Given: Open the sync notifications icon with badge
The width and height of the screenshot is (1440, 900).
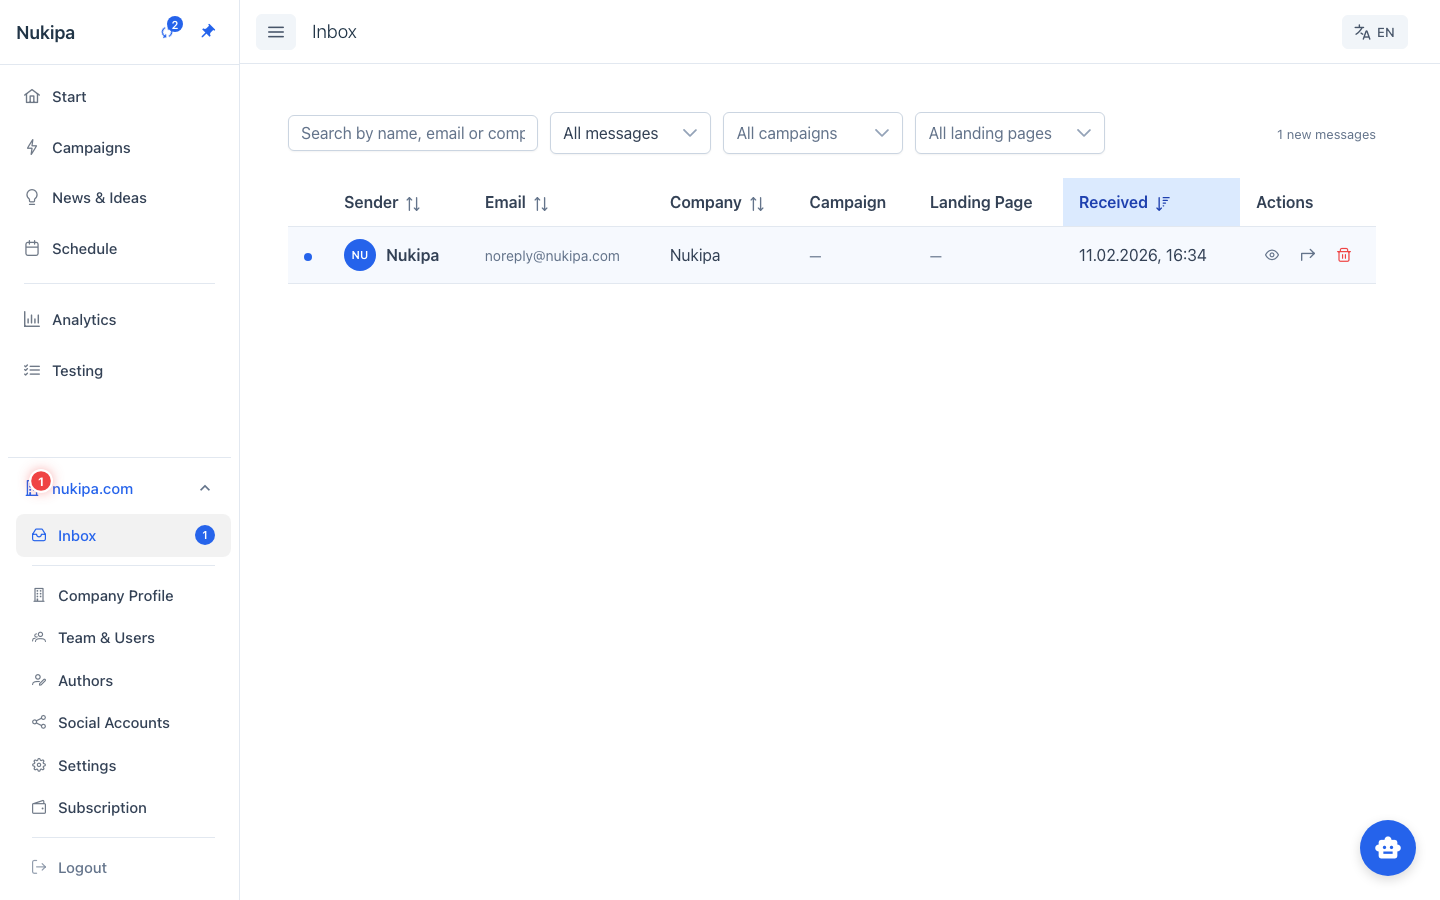Looking at the screenshot, I should click(169, 31).
